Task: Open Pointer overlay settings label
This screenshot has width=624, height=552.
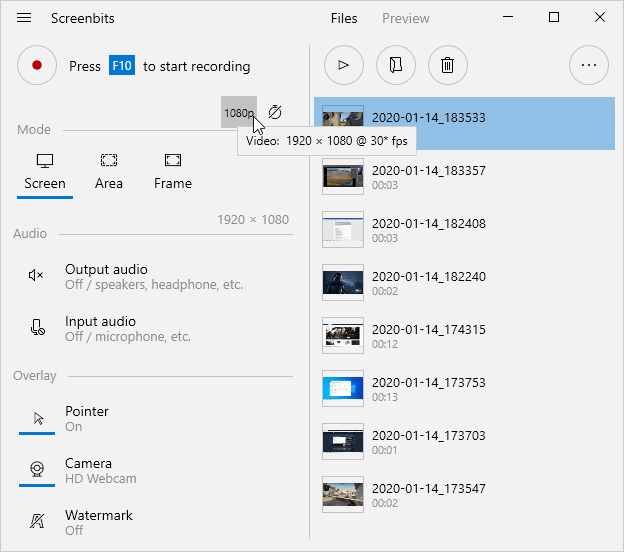Action: (87, 419)
